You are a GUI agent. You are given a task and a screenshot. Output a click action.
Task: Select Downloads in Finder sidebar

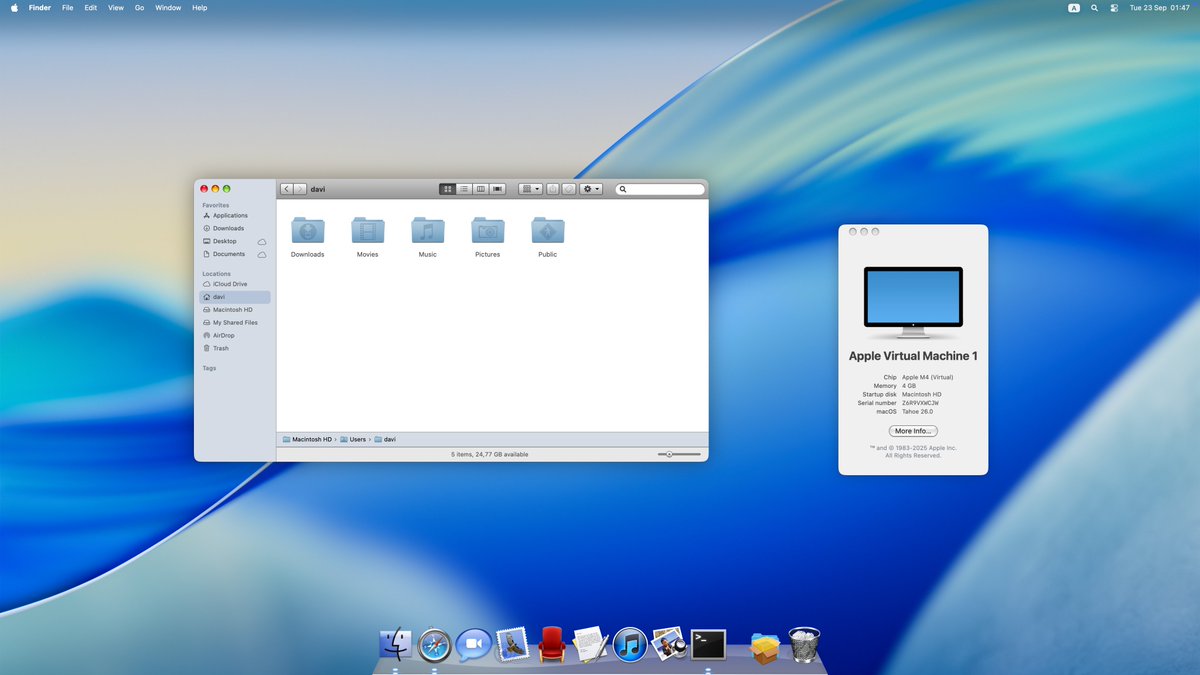235,228
